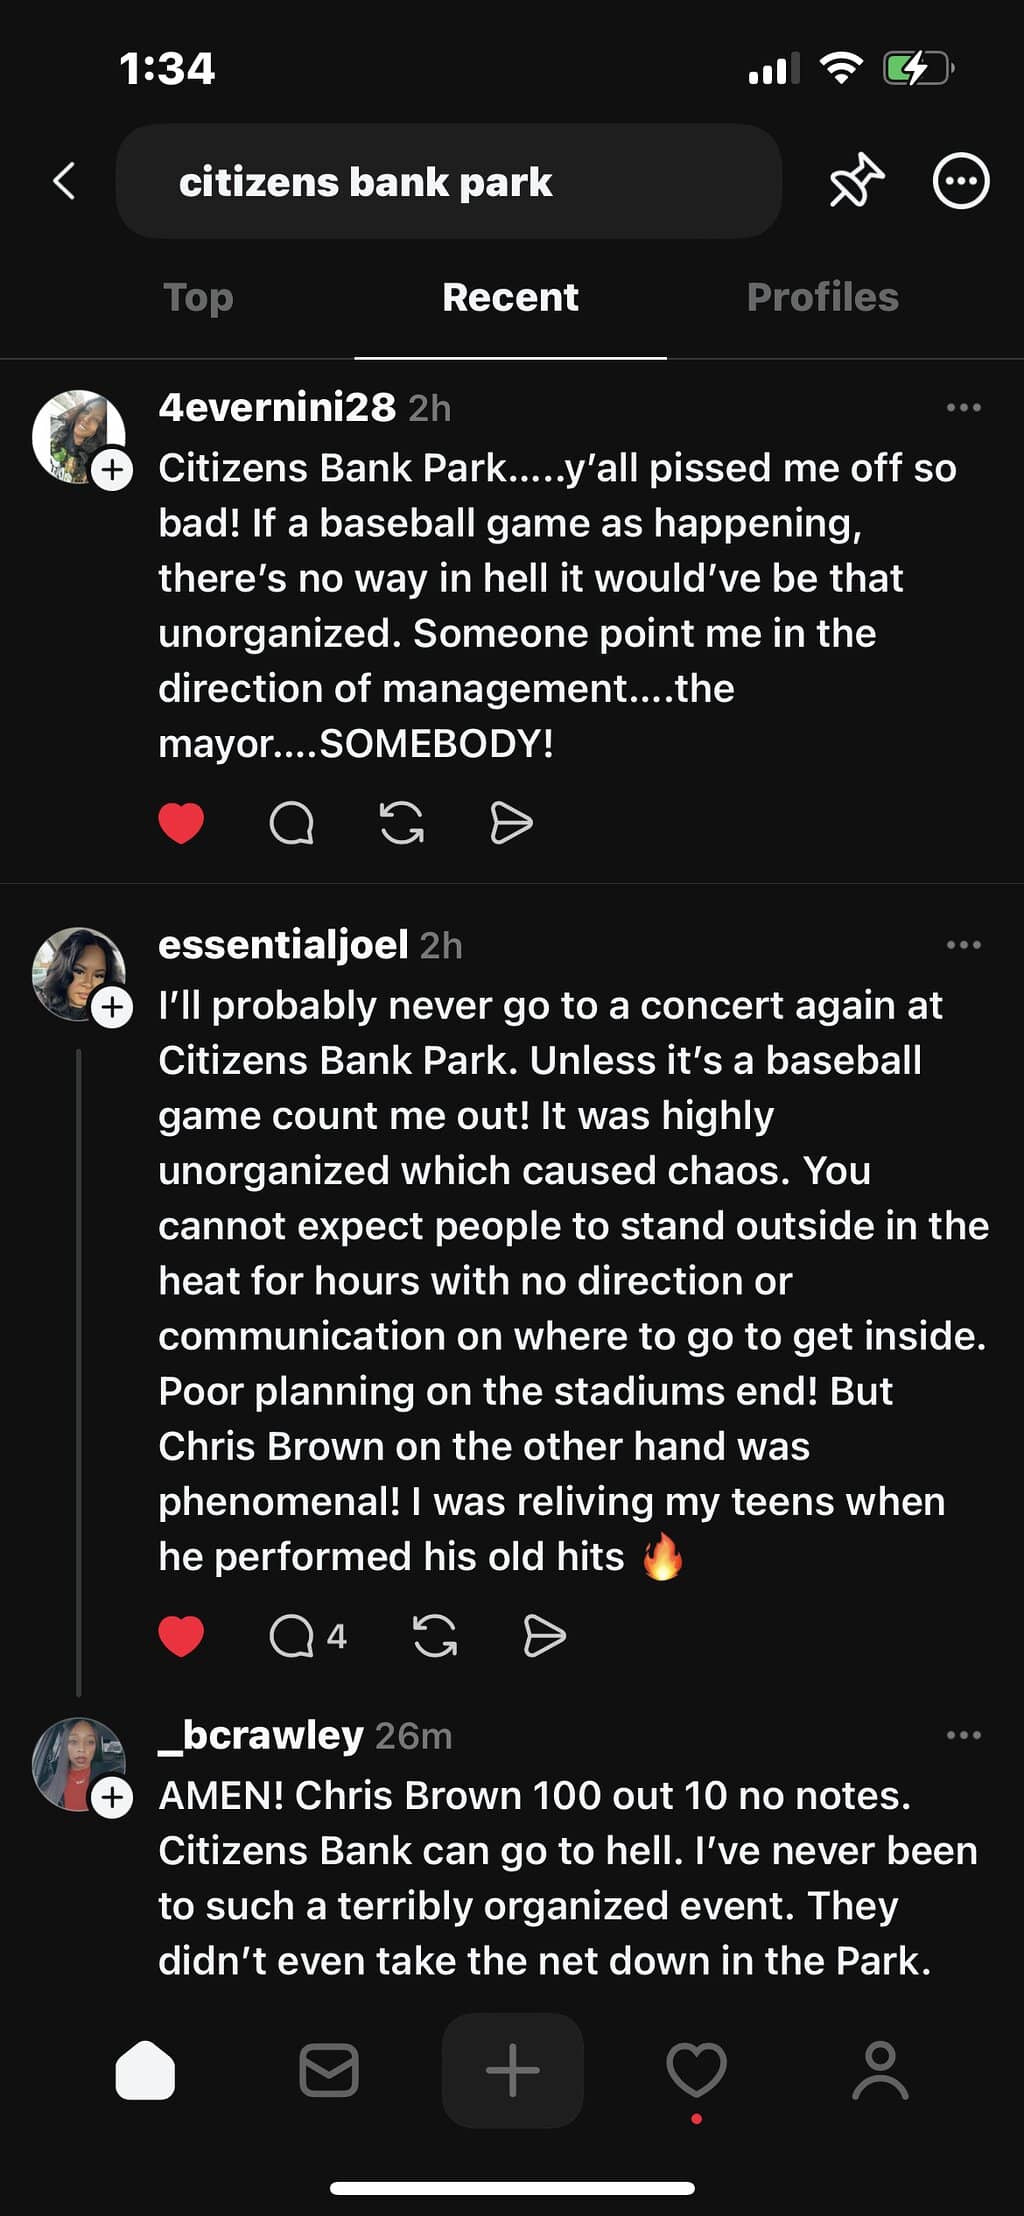Unlike 4evernini28's post
Viewport: 1024px width, 2216px height.
point(181,823)
